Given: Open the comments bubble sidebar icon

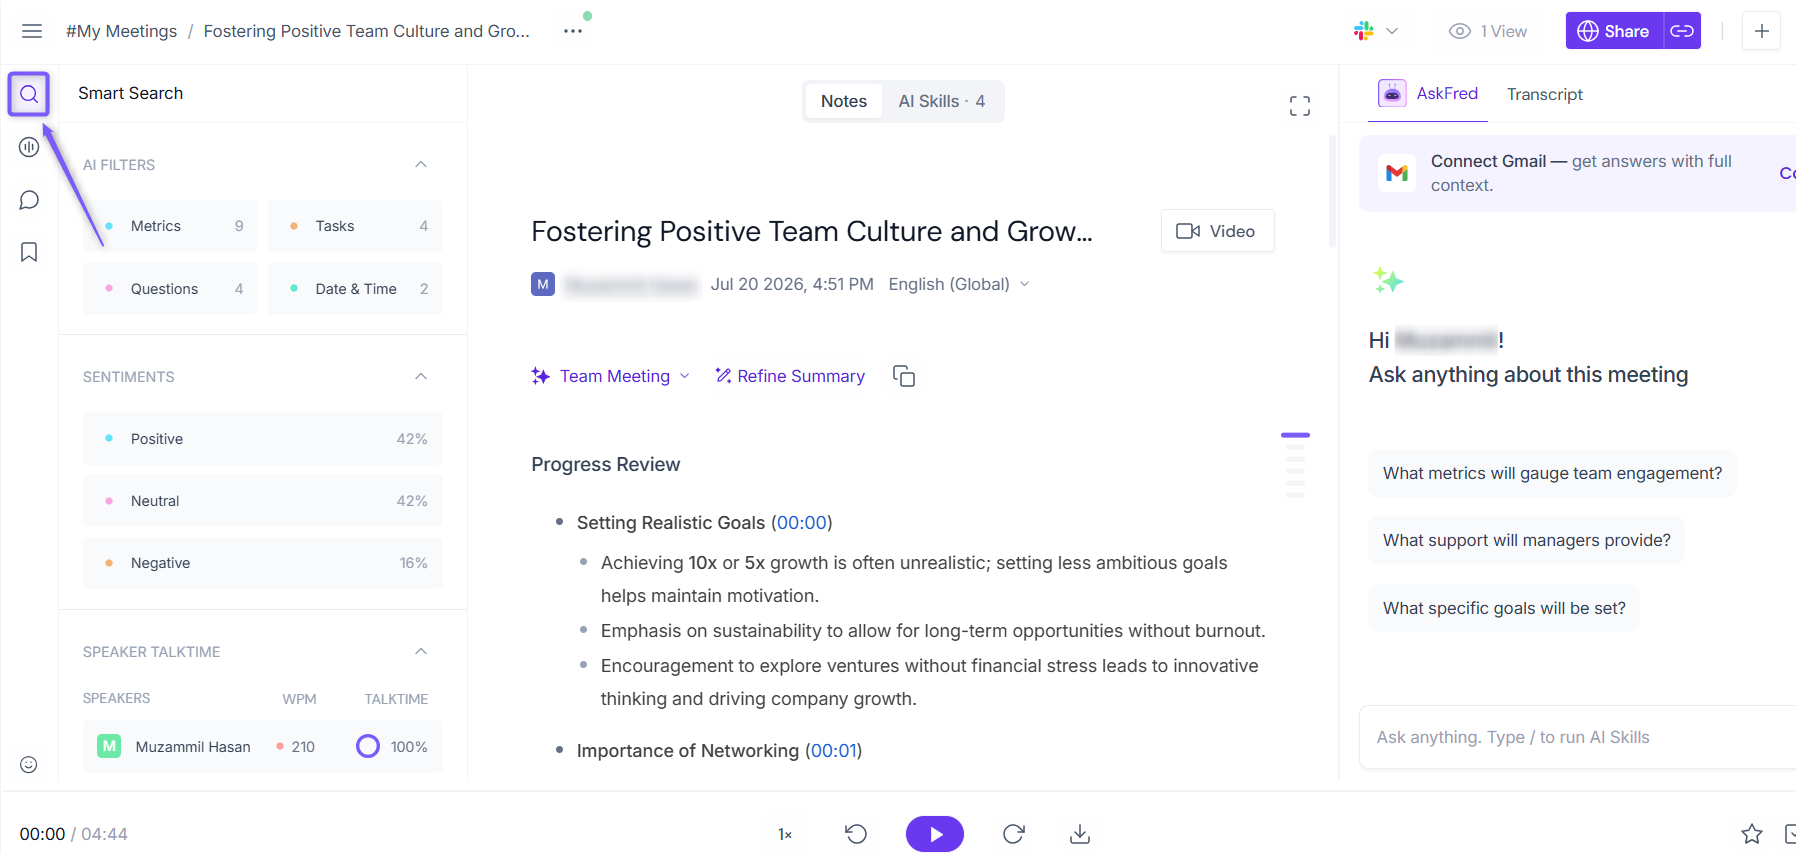Looking at the screenshot, I should (x=29, y=200).
